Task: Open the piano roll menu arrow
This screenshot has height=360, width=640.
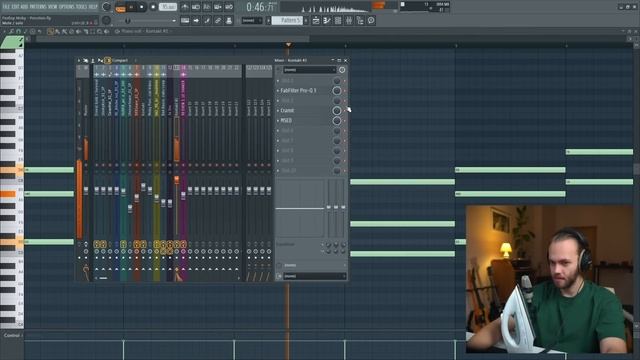Action: point(3,31)
